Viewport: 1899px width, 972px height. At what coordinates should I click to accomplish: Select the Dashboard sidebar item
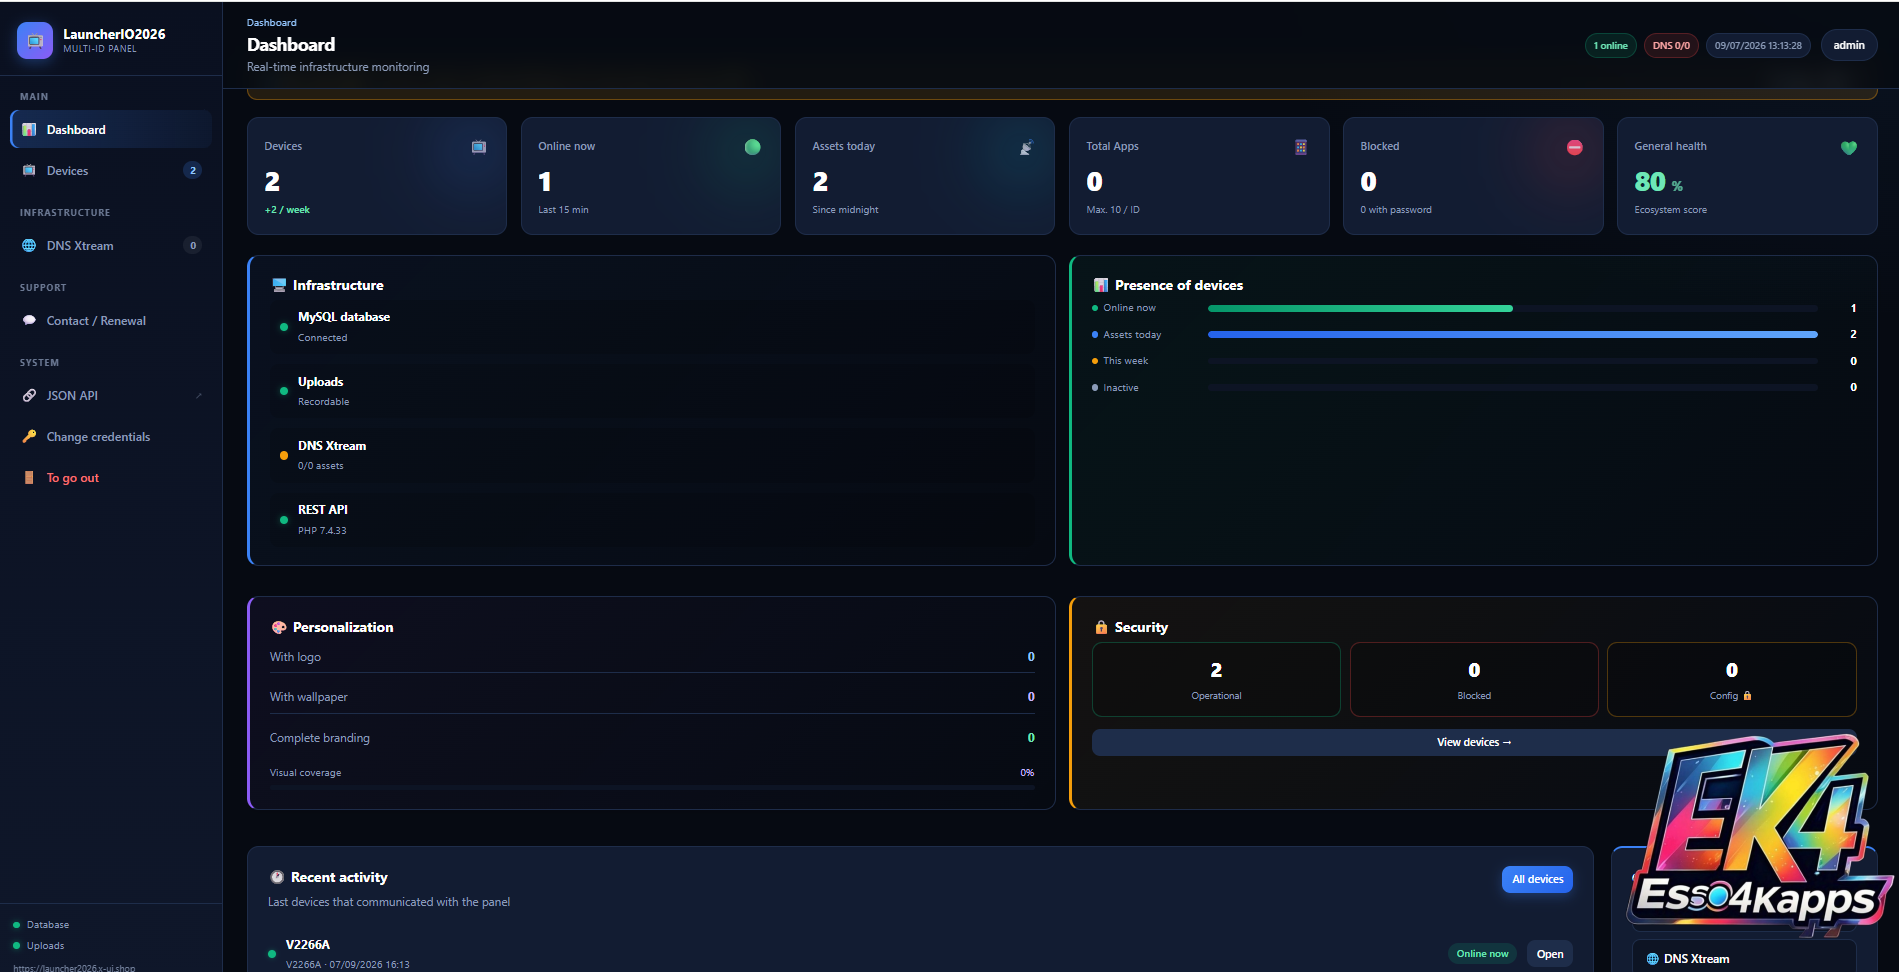(111, 130)
